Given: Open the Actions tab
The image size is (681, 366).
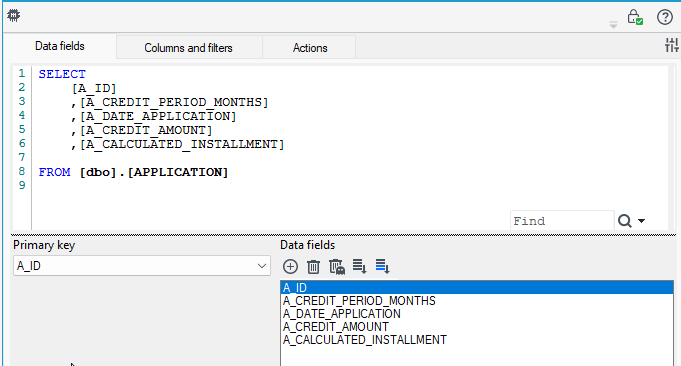Looking at the screenshot, I should coord(310,48).
